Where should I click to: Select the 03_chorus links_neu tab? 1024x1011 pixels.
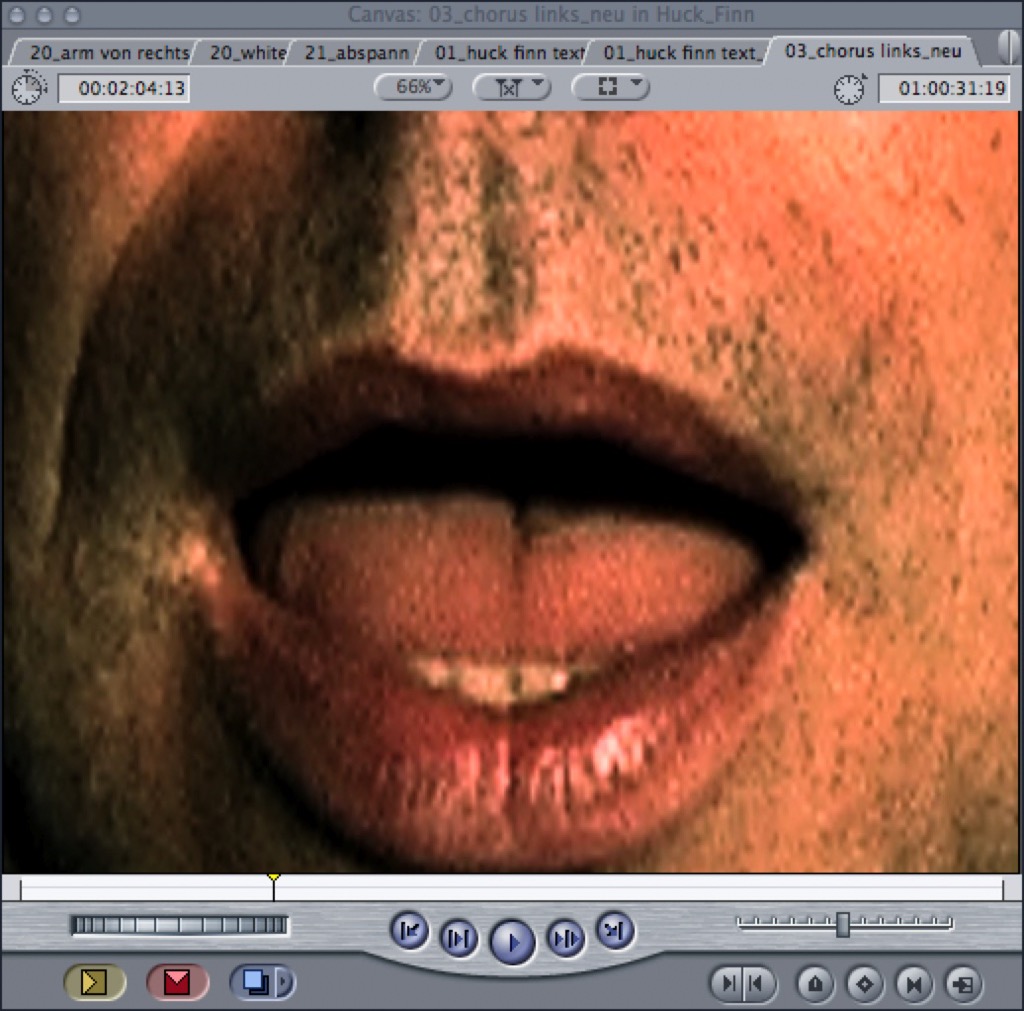click(x=872, y=51)
